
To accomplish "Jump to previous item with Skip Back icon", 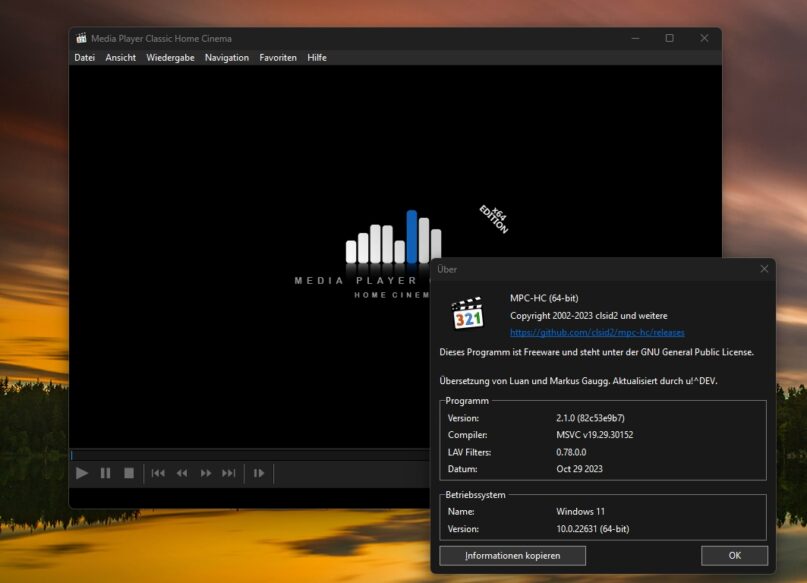I will [x=160, y=473].
